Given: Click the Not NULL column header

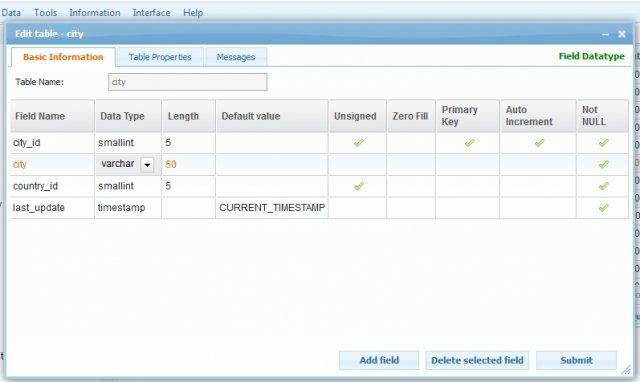Looking at the screenshot, I should [603, 116].
